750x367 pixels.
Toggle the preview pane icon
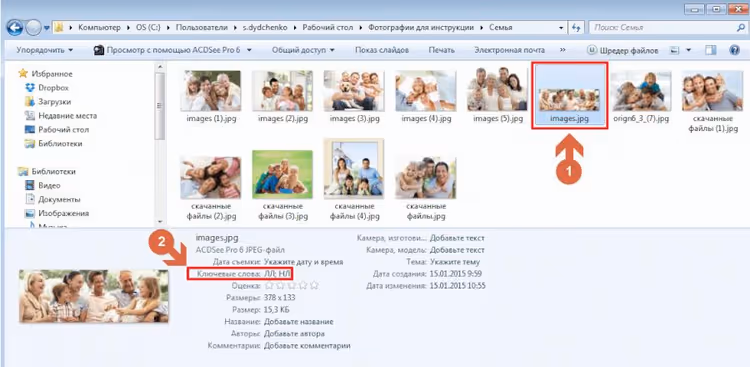point(711,50)
